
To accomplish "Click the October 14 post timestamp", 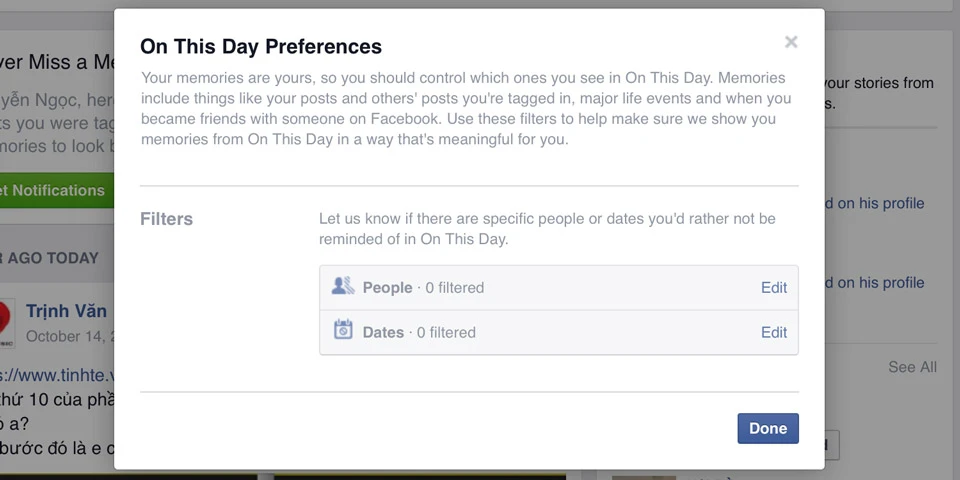I will pyautogui.click(x=70, y=336).
